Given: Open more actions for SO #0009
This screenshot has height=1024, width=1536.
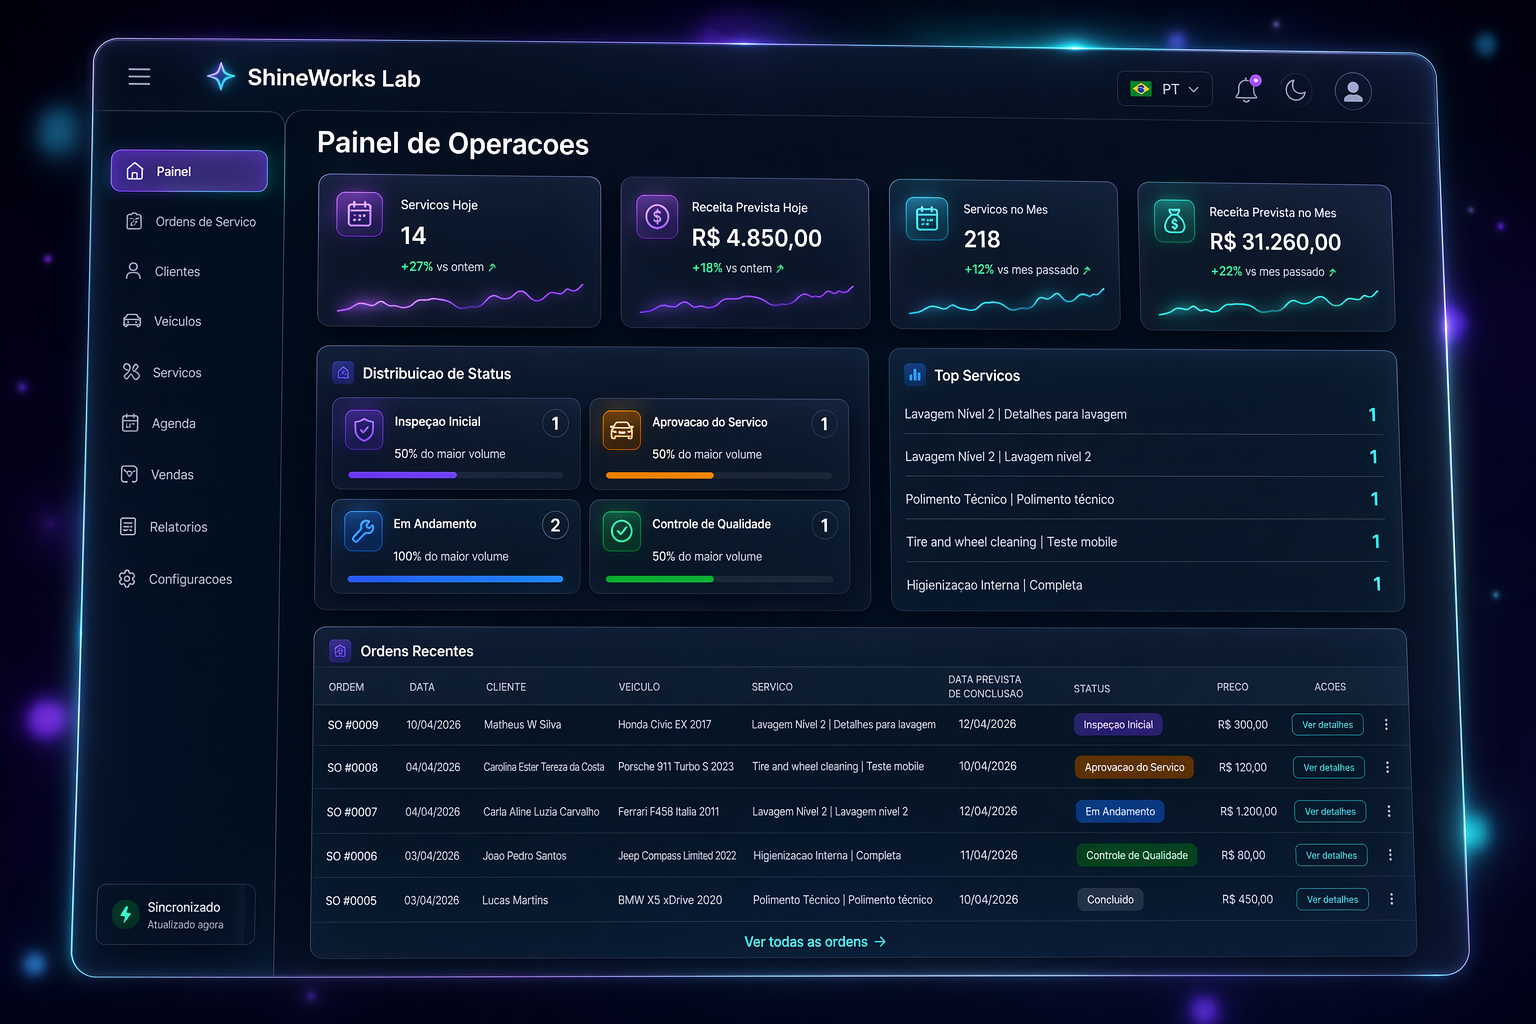Looking at the screenshot, I should tap(1386, 725).
